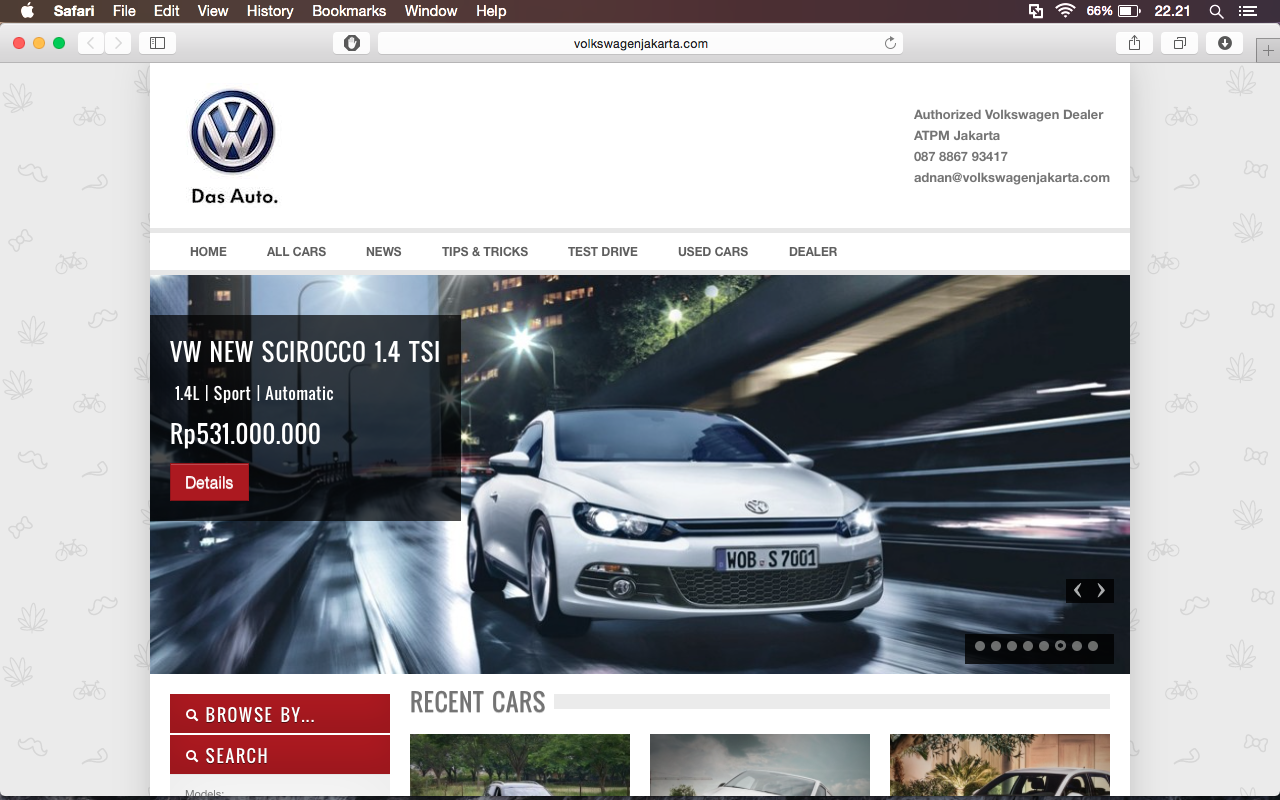The image size is (1280, 800).
Task: Open TEST DRIVE navigation link
Action: [603, 252]
